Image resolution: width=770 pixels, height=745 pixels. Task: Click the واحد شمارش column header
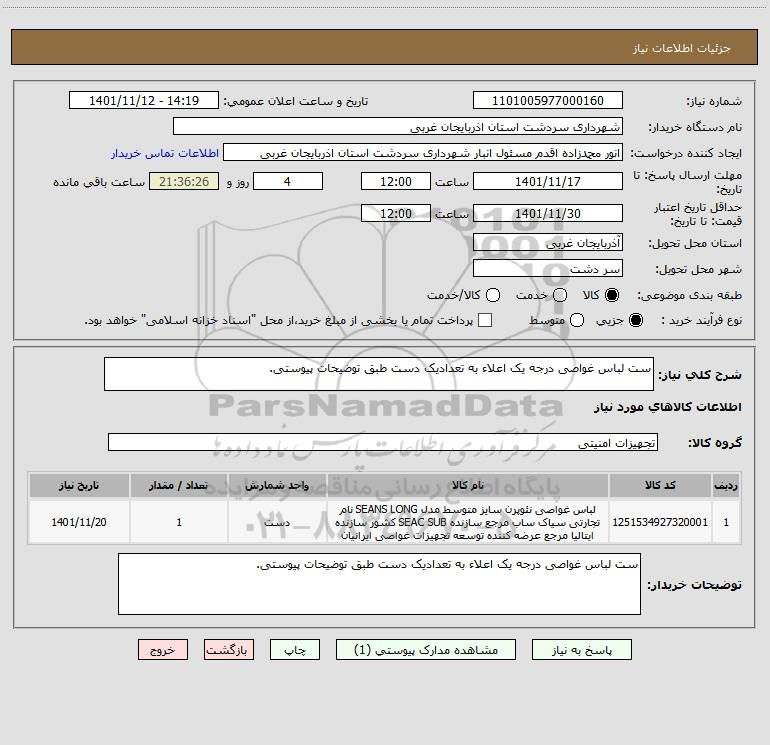277,486
